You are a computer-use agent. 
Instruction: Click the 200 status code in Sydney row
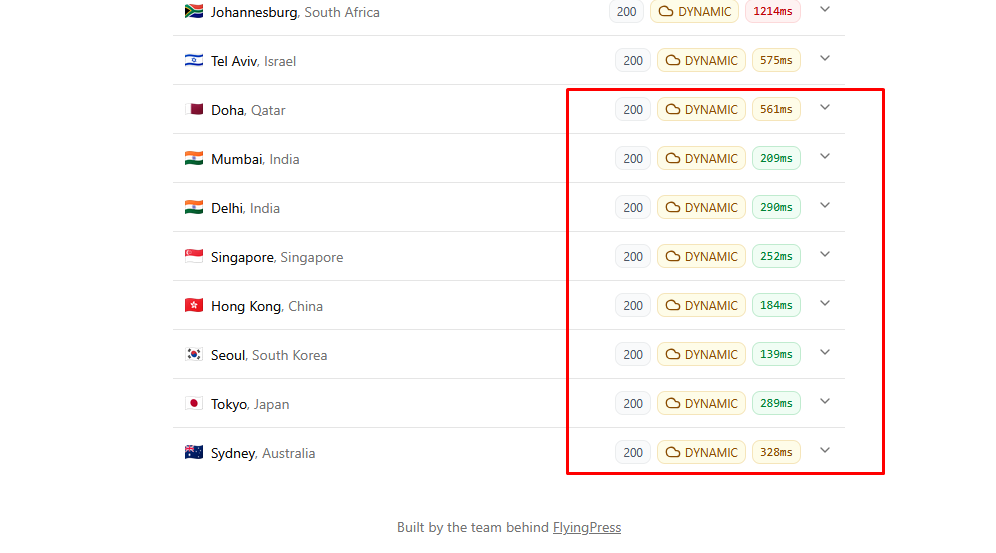point(633,452)
